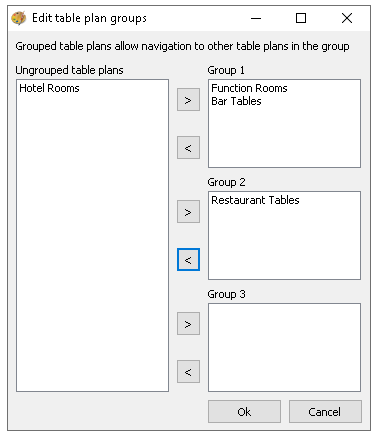Select Hotel Rooms in ungrouped list

coord(49,88)
